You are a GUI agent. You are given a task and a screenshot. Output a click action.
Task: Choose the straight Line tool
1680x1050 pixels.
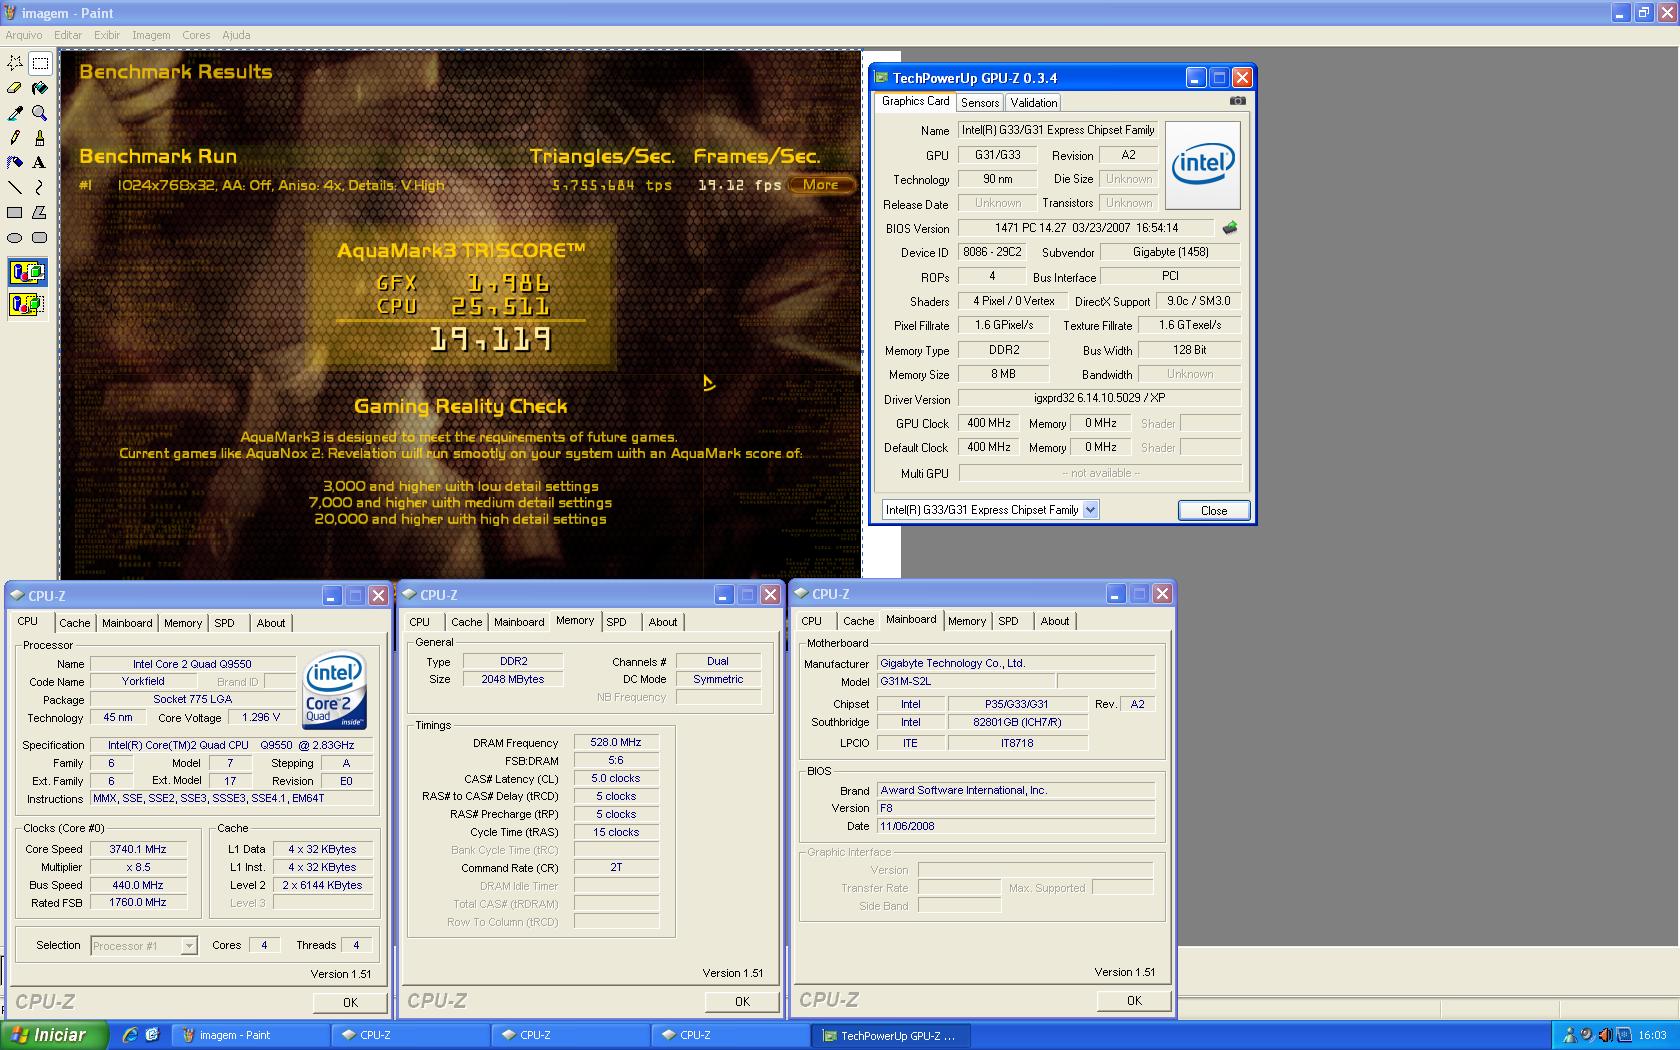pyautogui.click(x=15, y=187)
